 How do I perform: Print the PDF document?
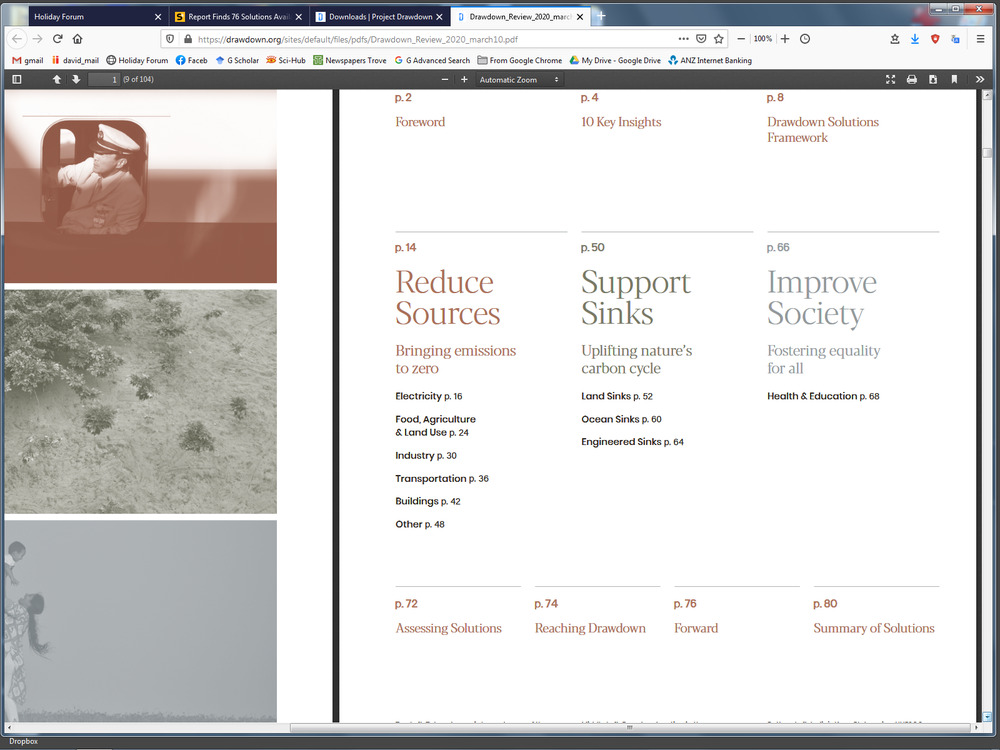[x=911, y=79]
